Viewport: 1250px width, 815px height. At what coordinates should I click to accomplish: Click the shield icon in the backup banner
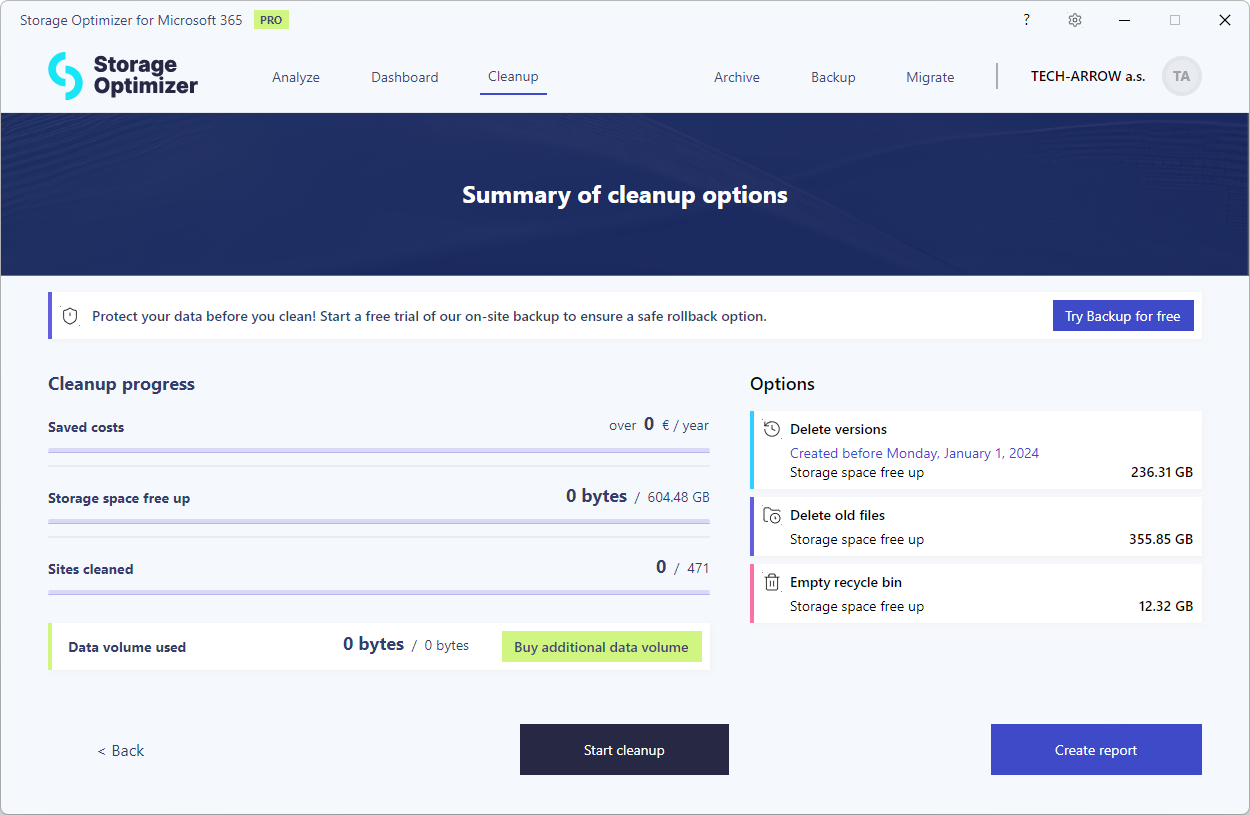(x=70, y=315)
